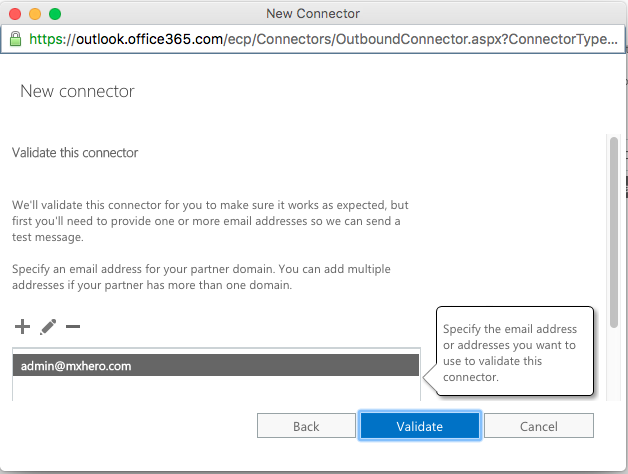Click the validation help tooltip bubble
This screenshot has width=628, height=474.
click(514, 351)
